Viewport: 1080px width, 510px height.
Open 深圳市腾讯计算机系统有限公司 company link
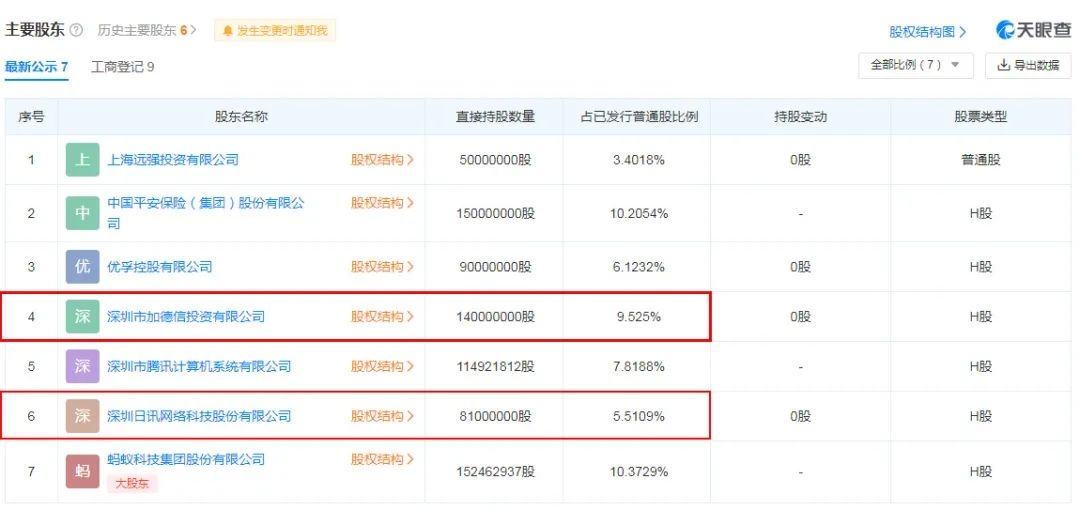coord(199,366)
